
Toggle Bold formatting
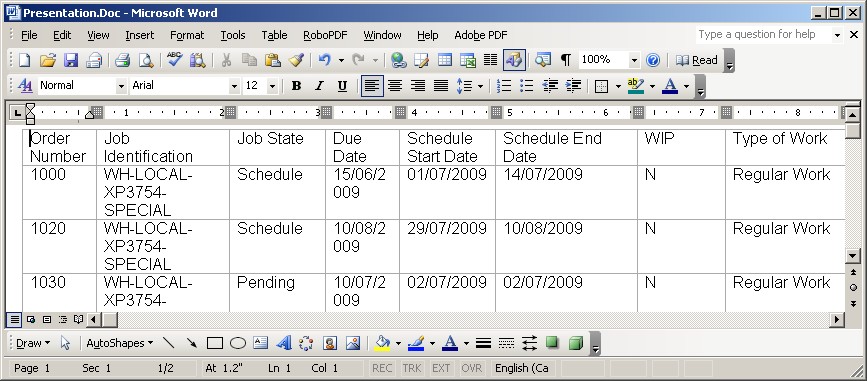296,86
